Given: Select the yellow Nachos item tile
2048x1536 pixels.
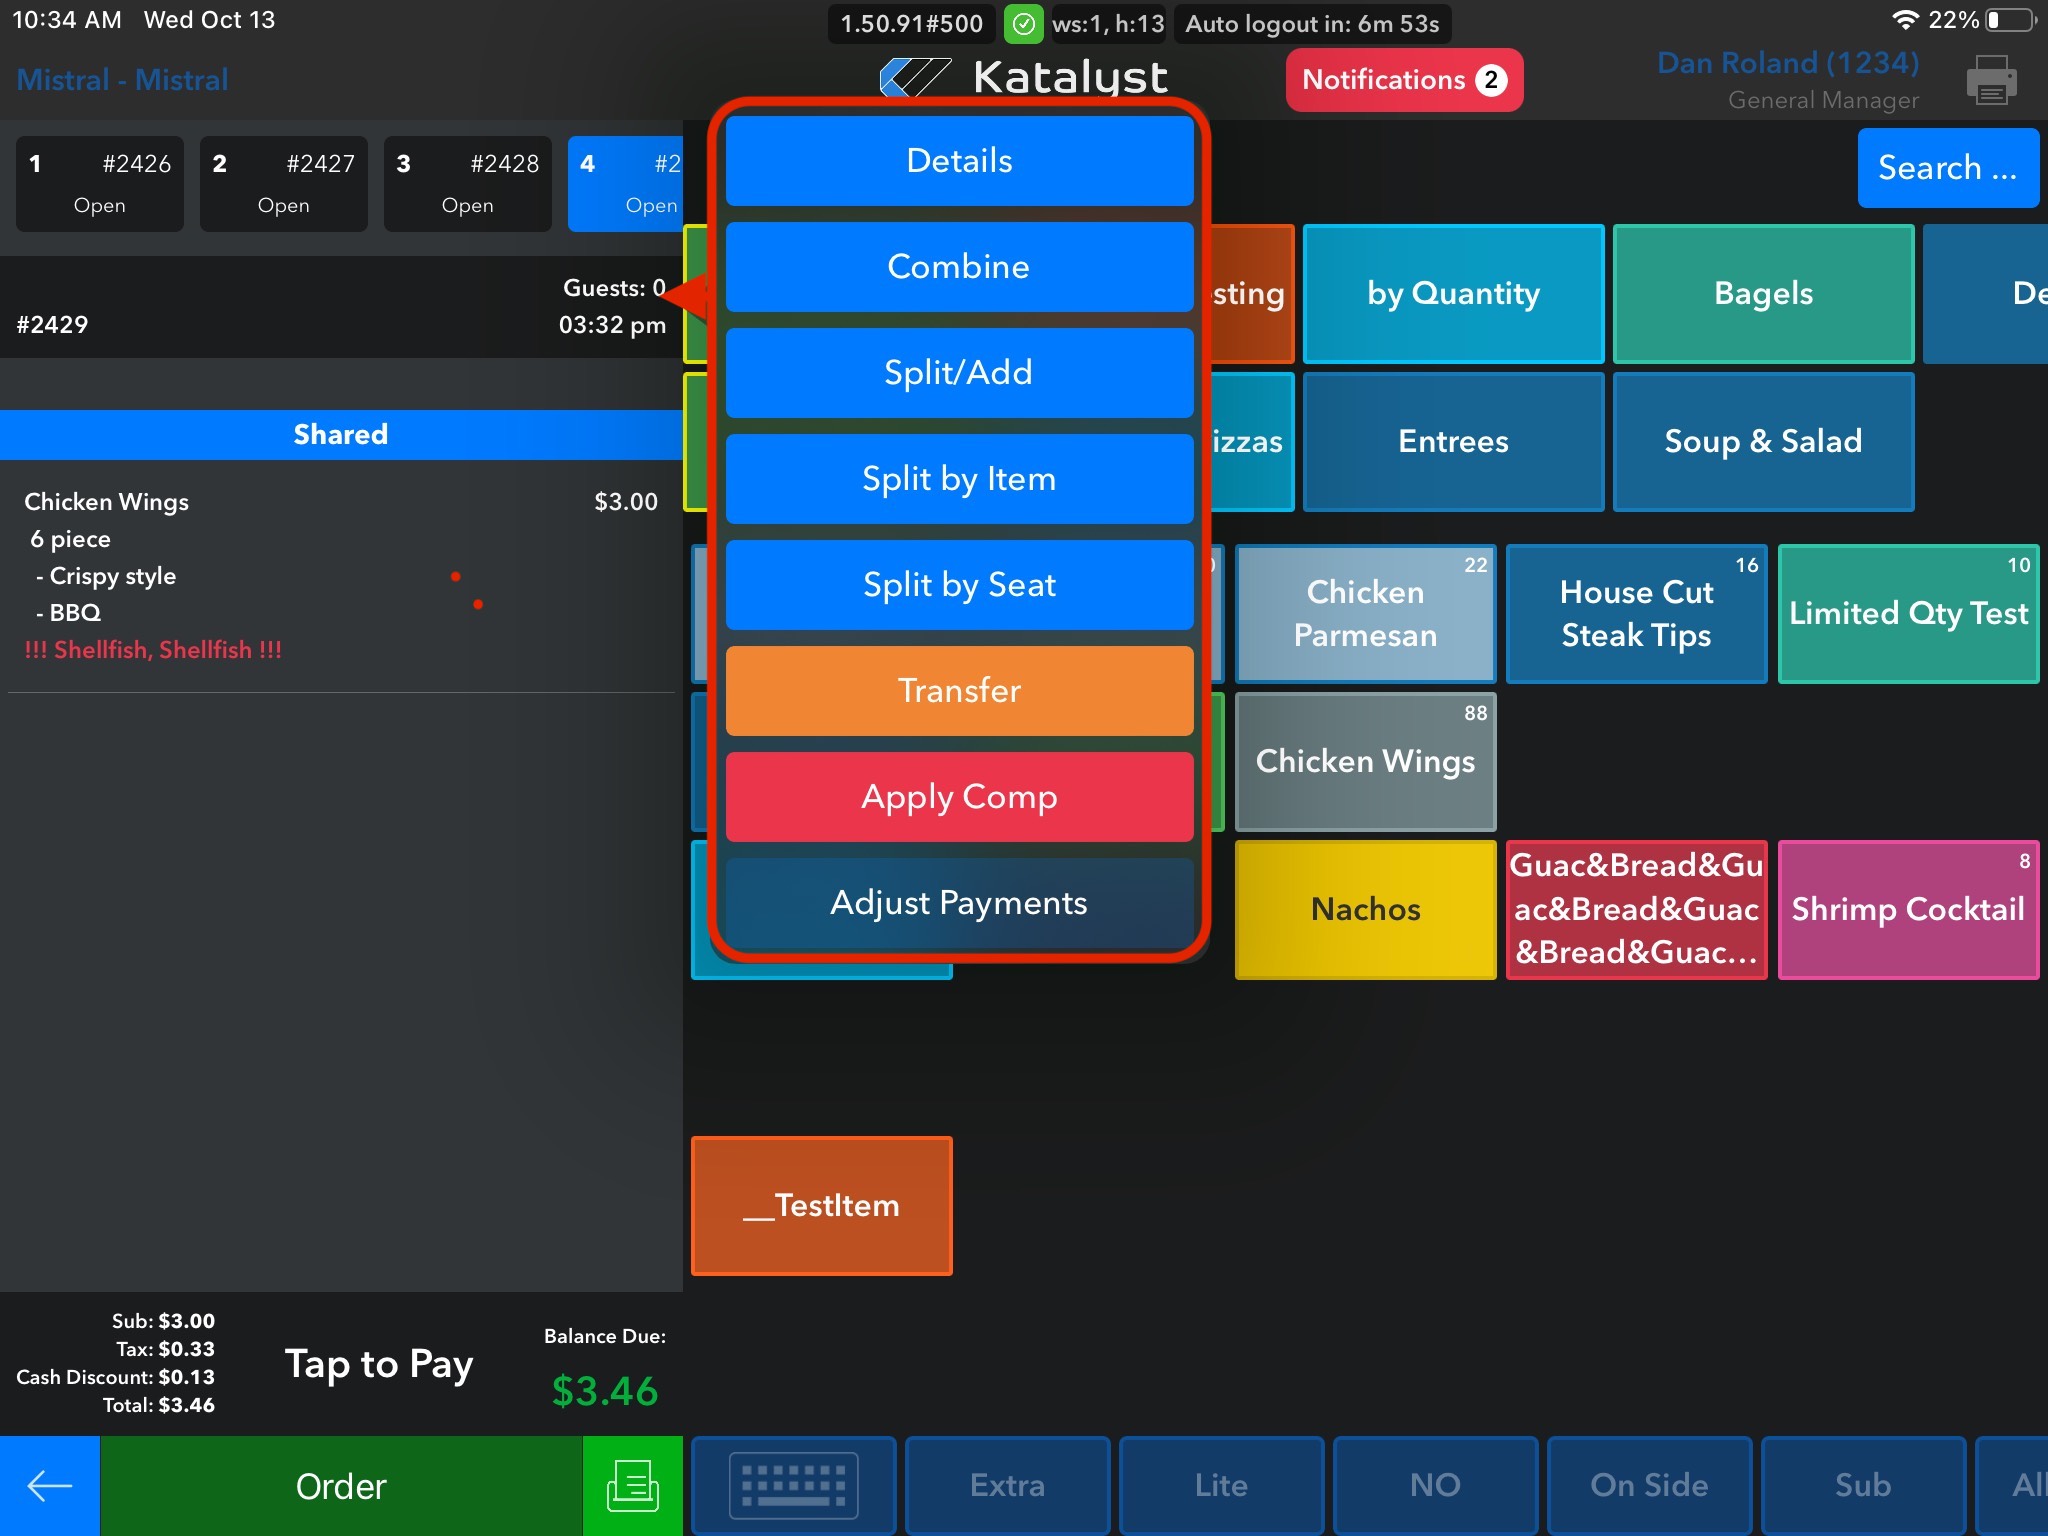Looking at the screenshot, I should [x=1365, y=909].
